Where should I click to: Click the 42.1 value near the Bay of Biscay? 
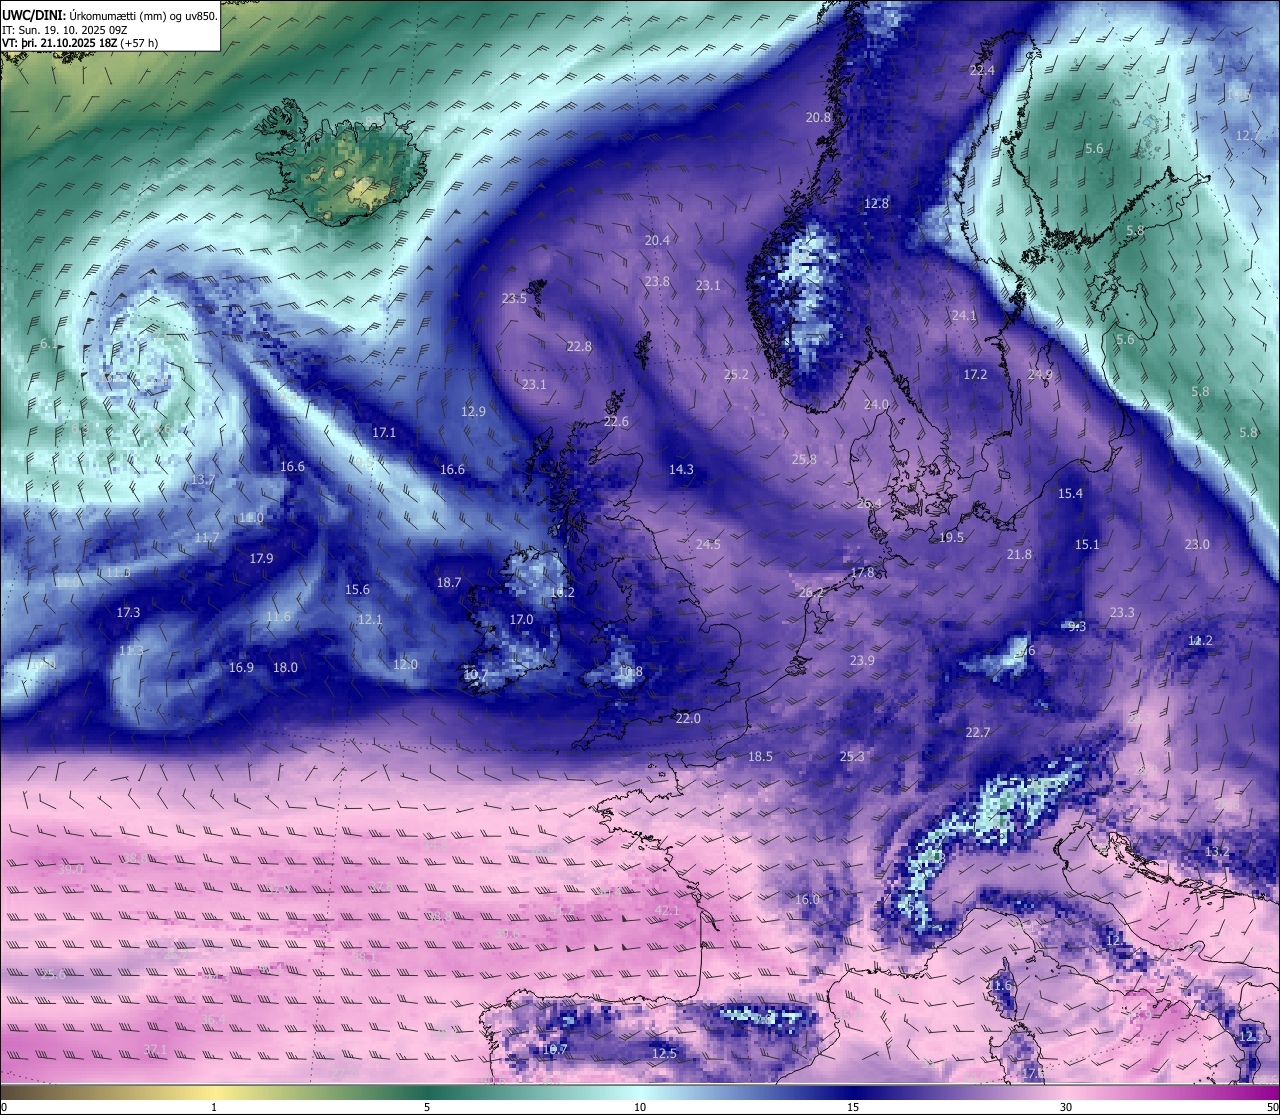click(667, 911)
